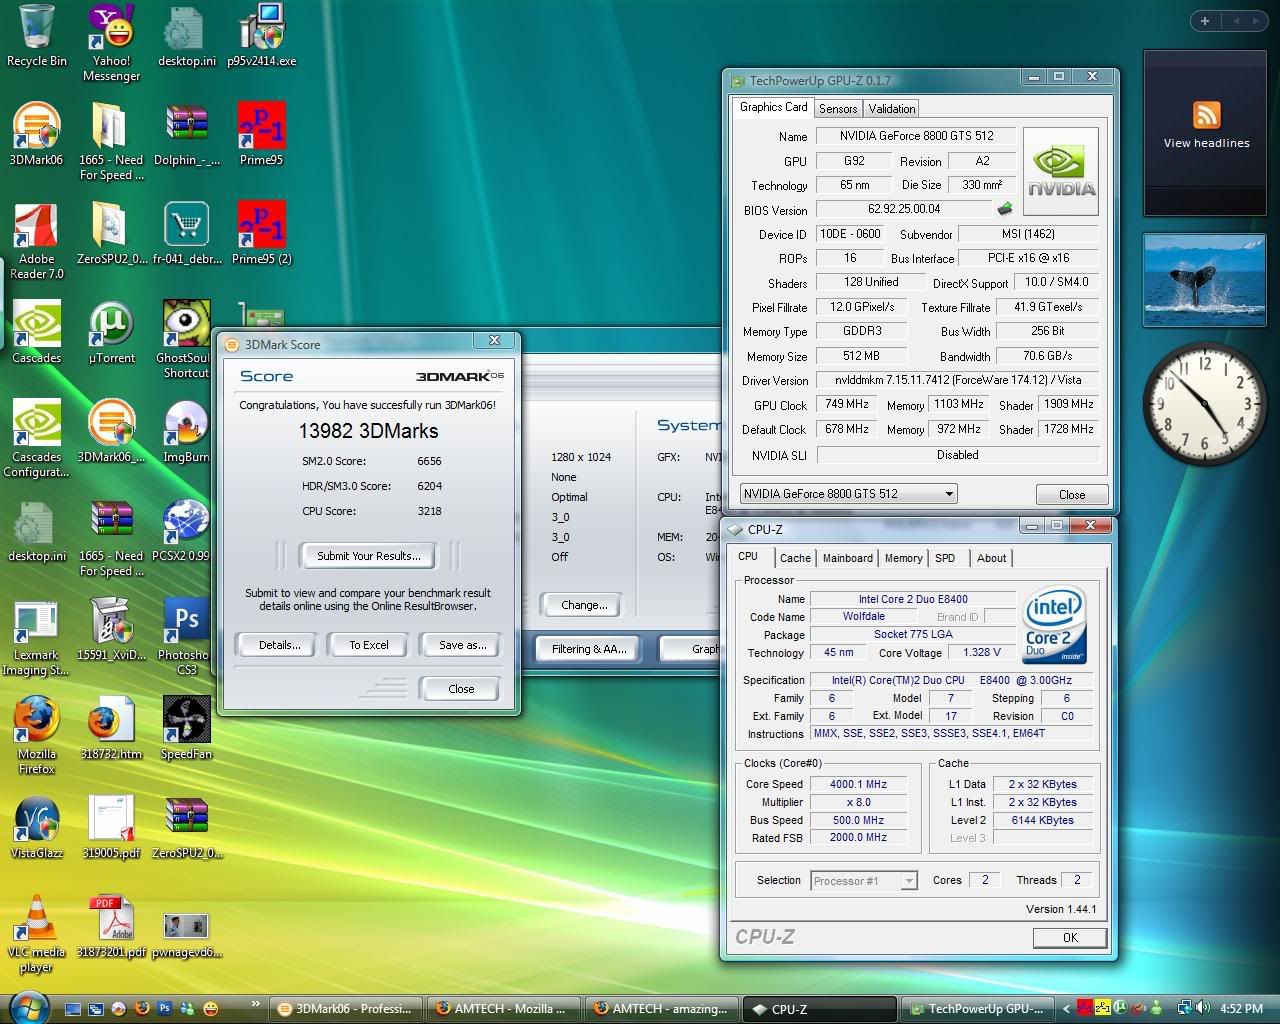Click the NVIDIA logo in GPU-Z

(x=1062, y=171)
